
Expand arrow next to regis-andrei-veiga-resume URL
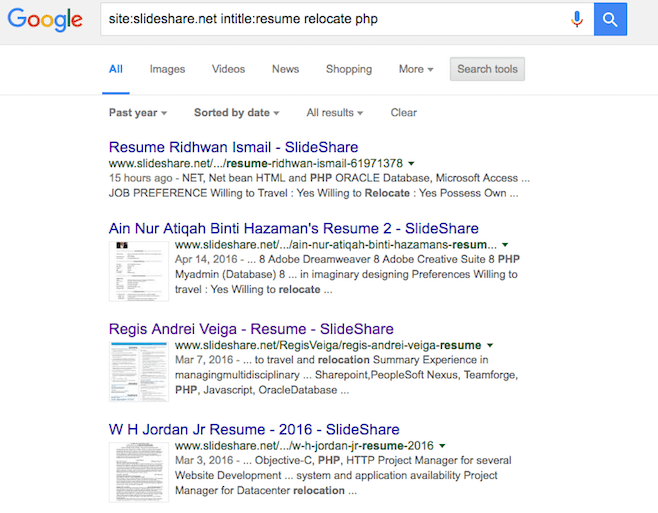click(490, 345)
